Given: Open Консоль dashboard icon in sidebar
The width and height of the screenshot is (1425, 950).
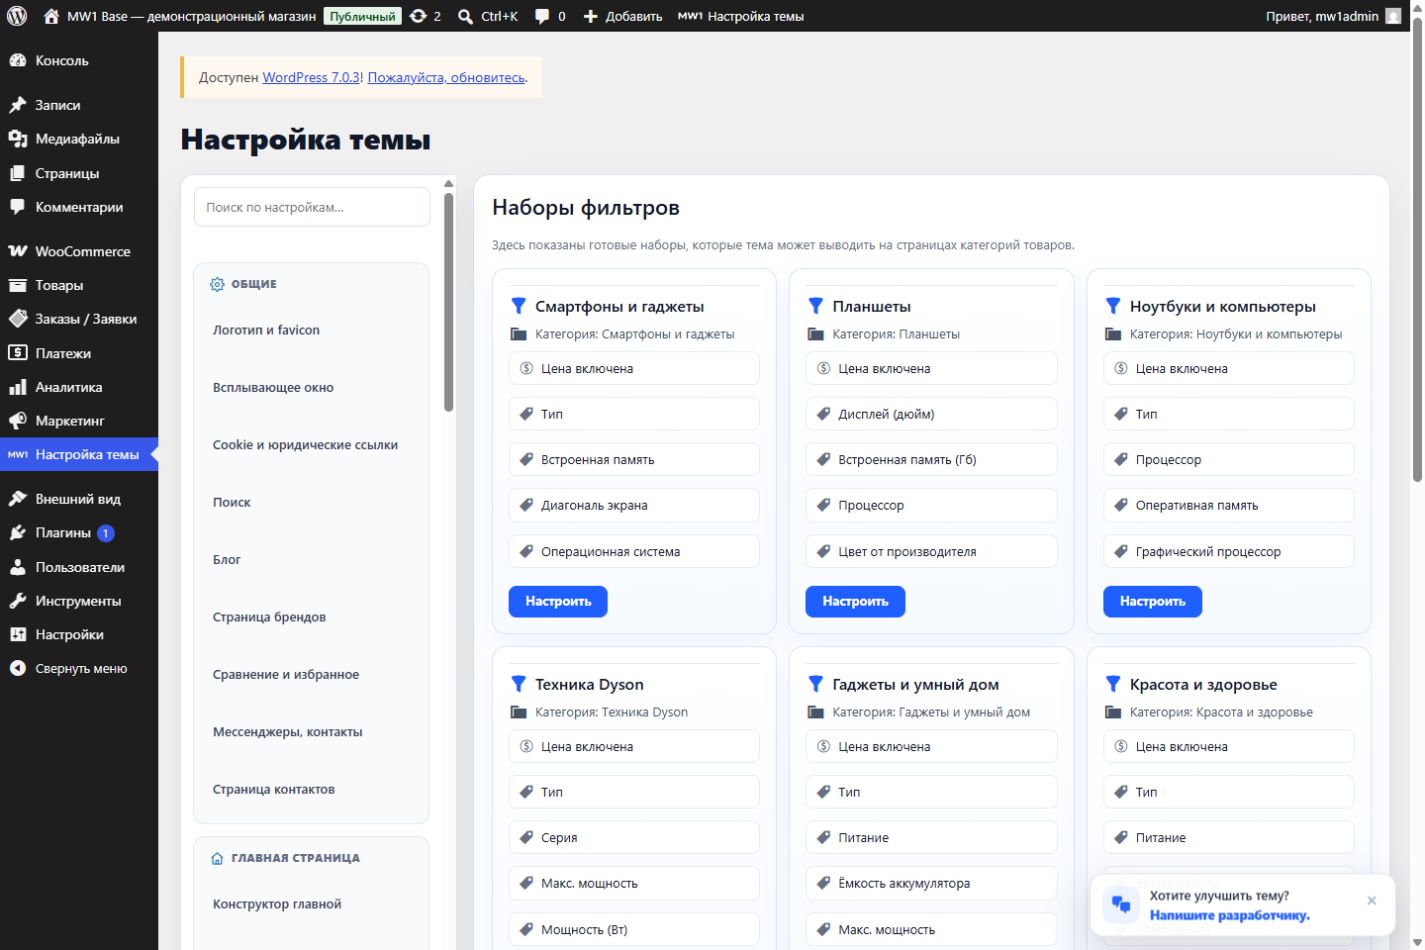Looking at the screenshot, I should tap(17, 61).
